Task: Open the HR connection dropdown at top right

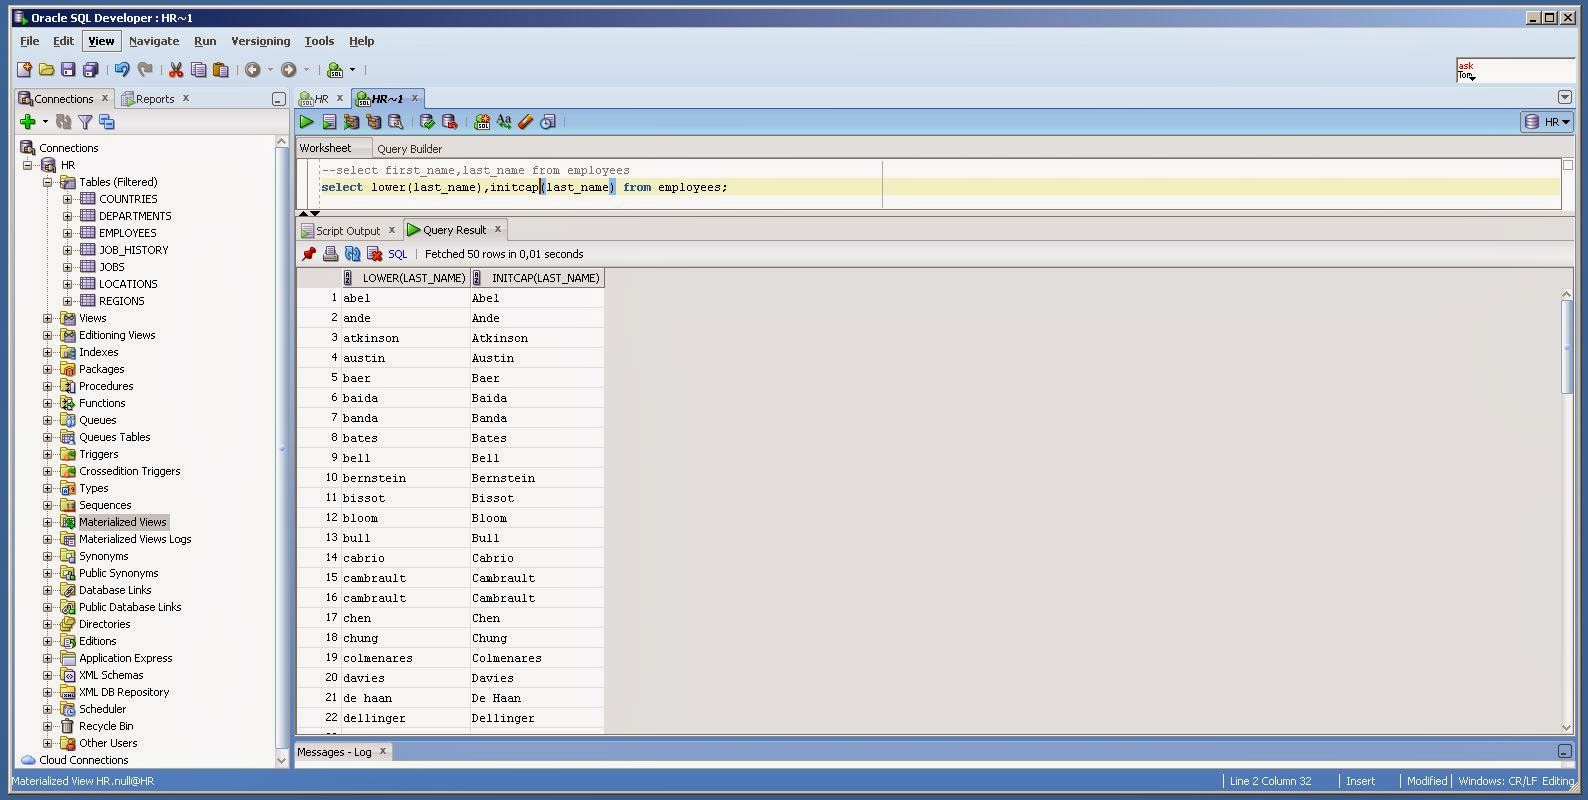Action: 1547,122
